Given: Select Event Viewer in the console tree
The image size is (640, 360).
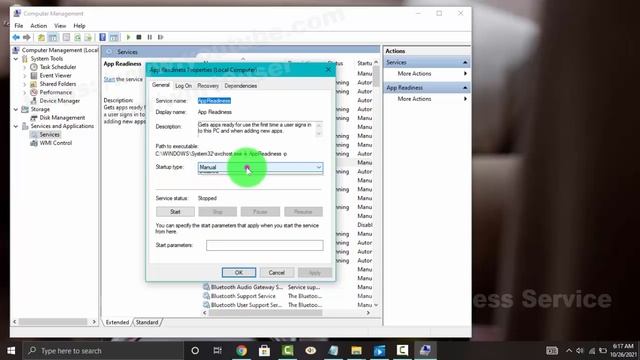Looking at the screenshot, I should click(x=56, y=76).
